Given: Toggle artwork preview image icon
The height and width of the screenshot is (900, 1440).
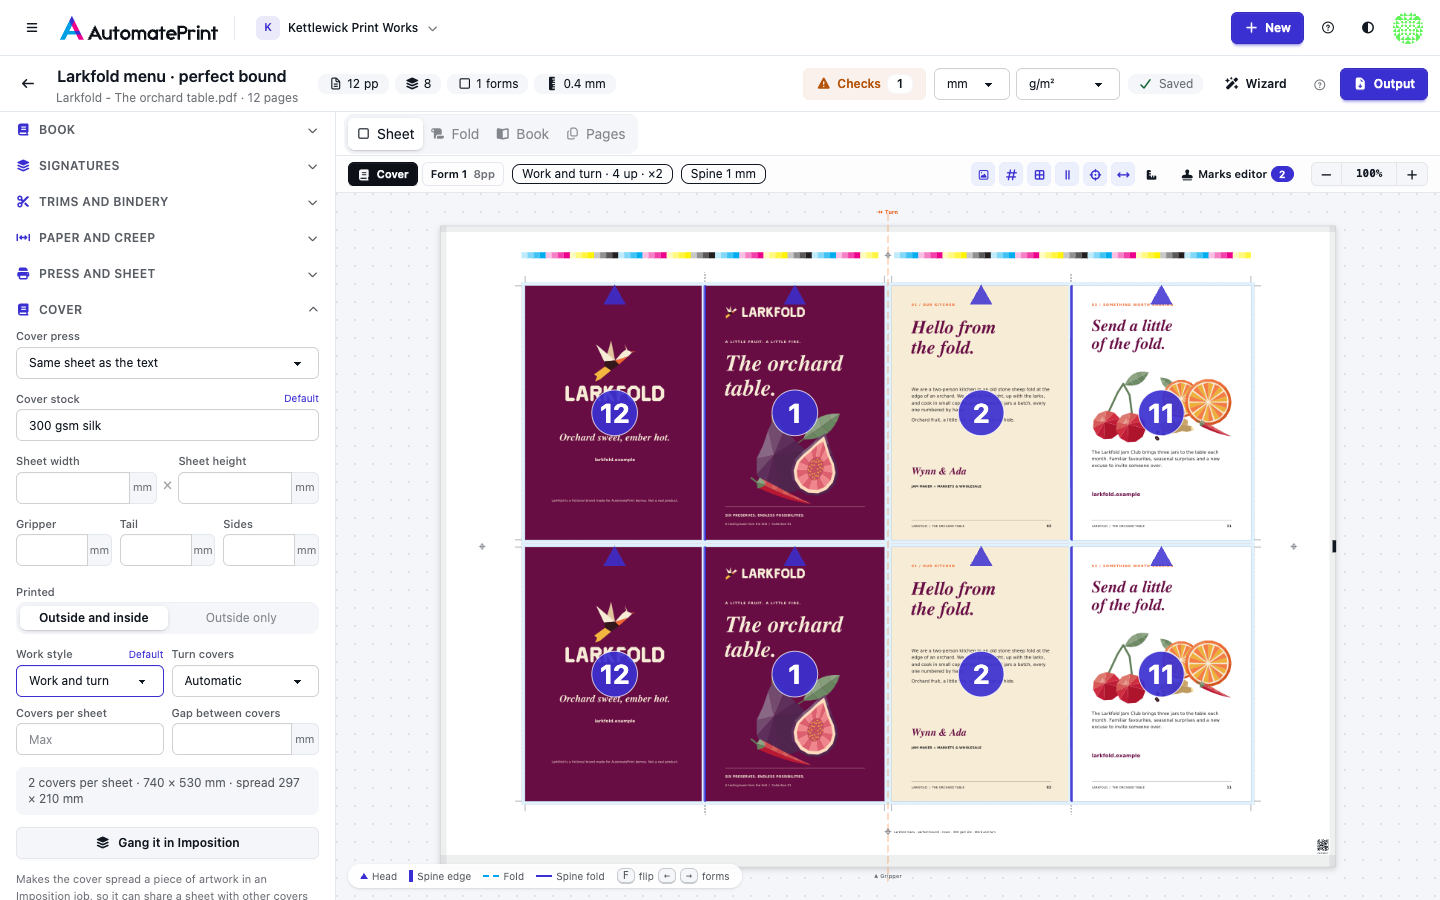Looking at the screenshot, I should (984, 175).
